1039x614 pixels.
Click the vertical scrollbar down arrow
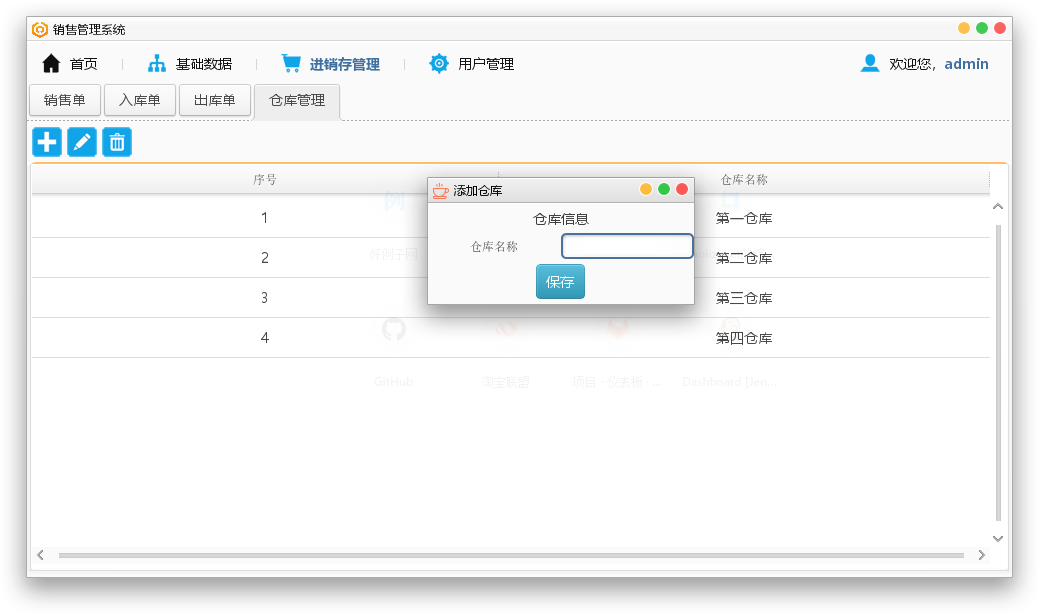998,538
